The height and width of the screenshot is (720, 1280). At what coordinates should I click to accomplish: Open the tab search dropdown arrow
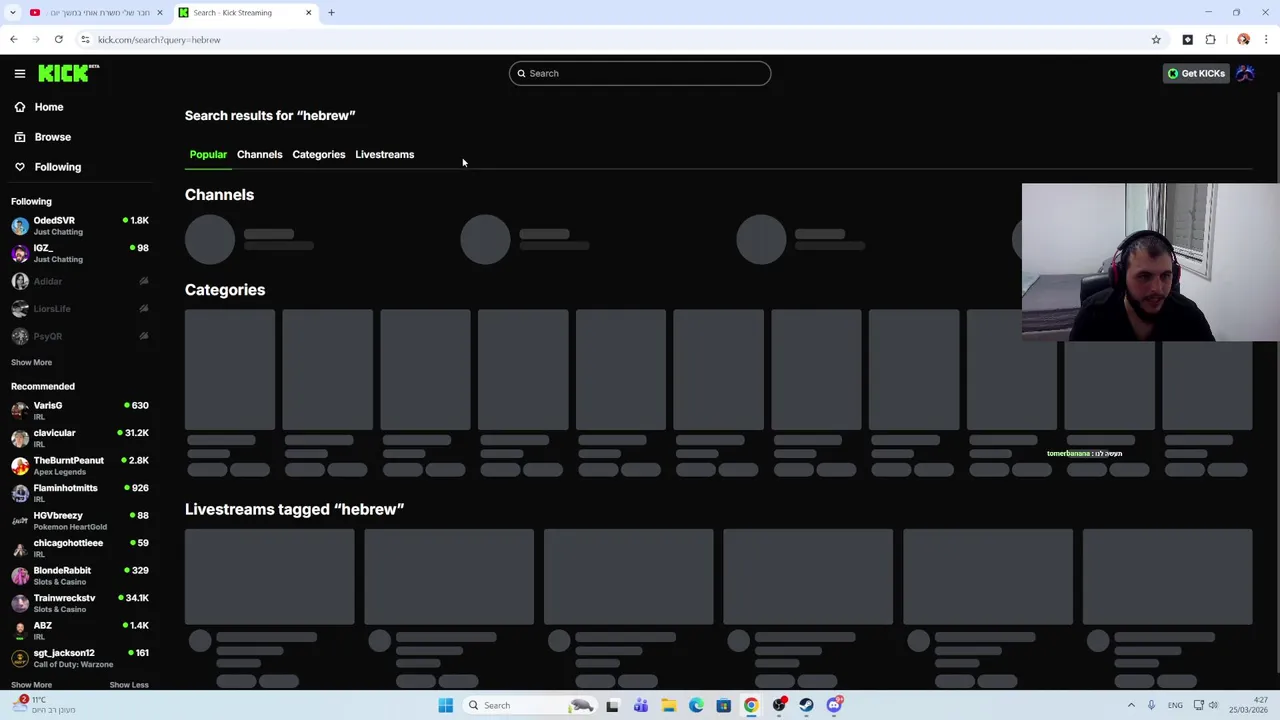click(x=12, y=12)
